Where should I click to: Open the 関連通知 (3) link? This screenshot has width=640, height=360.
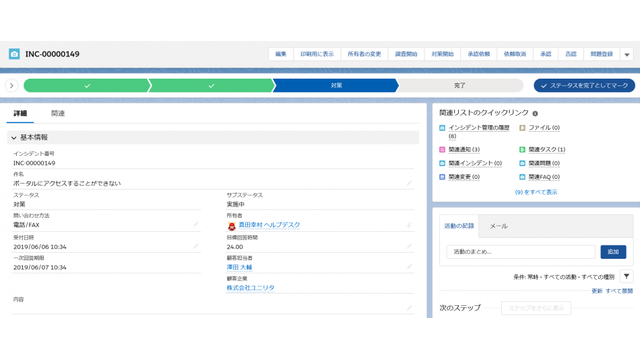click(464, 150)
